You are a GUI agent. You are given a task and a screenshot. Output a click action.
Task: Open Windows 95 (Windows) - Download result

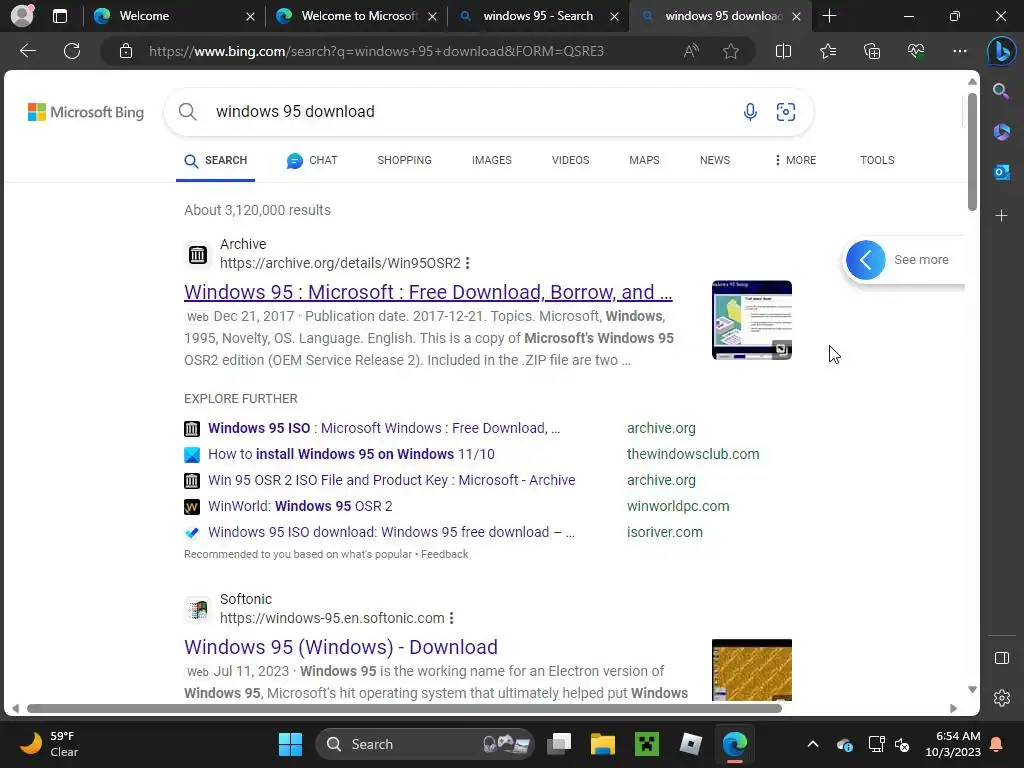tap(341, 647)
